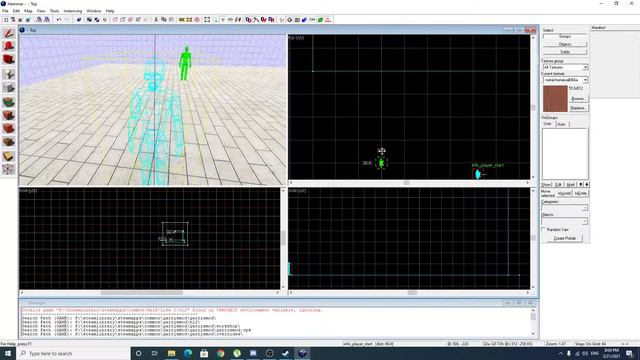Click the Redo arrow in toolbar
Viewport: 640px width, 360px height.
point(67,20)
